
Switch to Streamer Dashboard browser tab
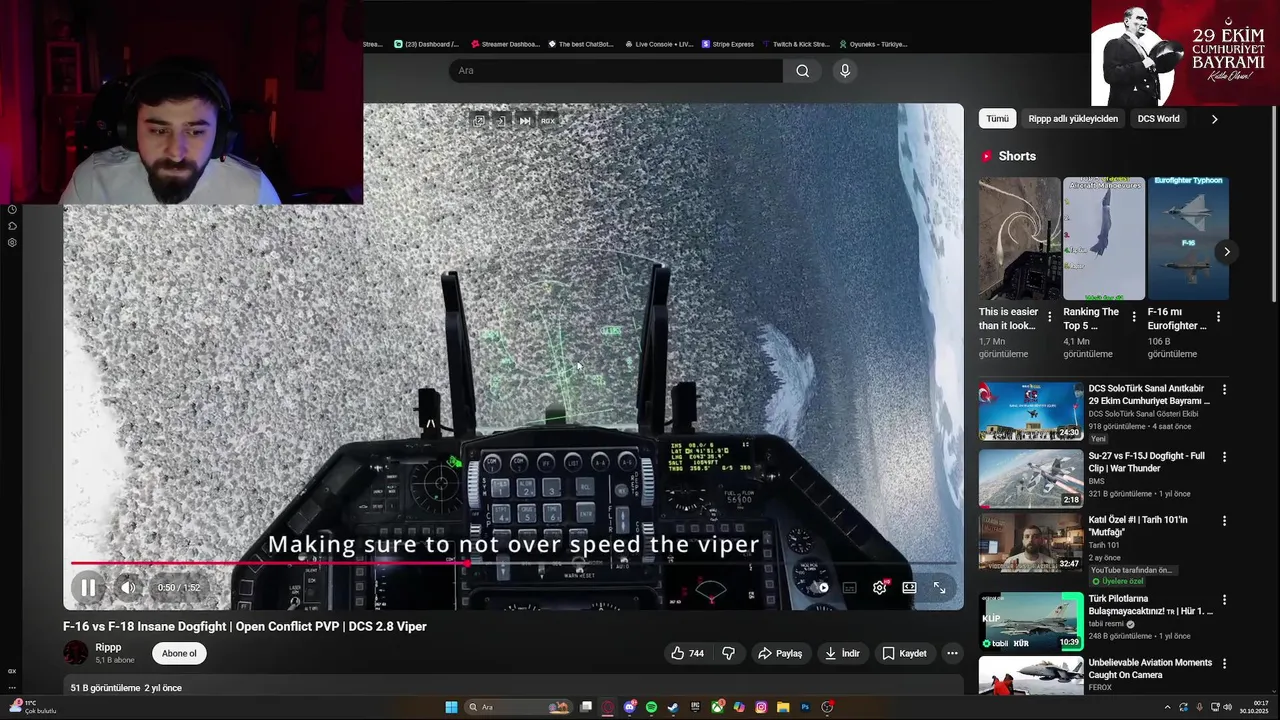[505, 44]
